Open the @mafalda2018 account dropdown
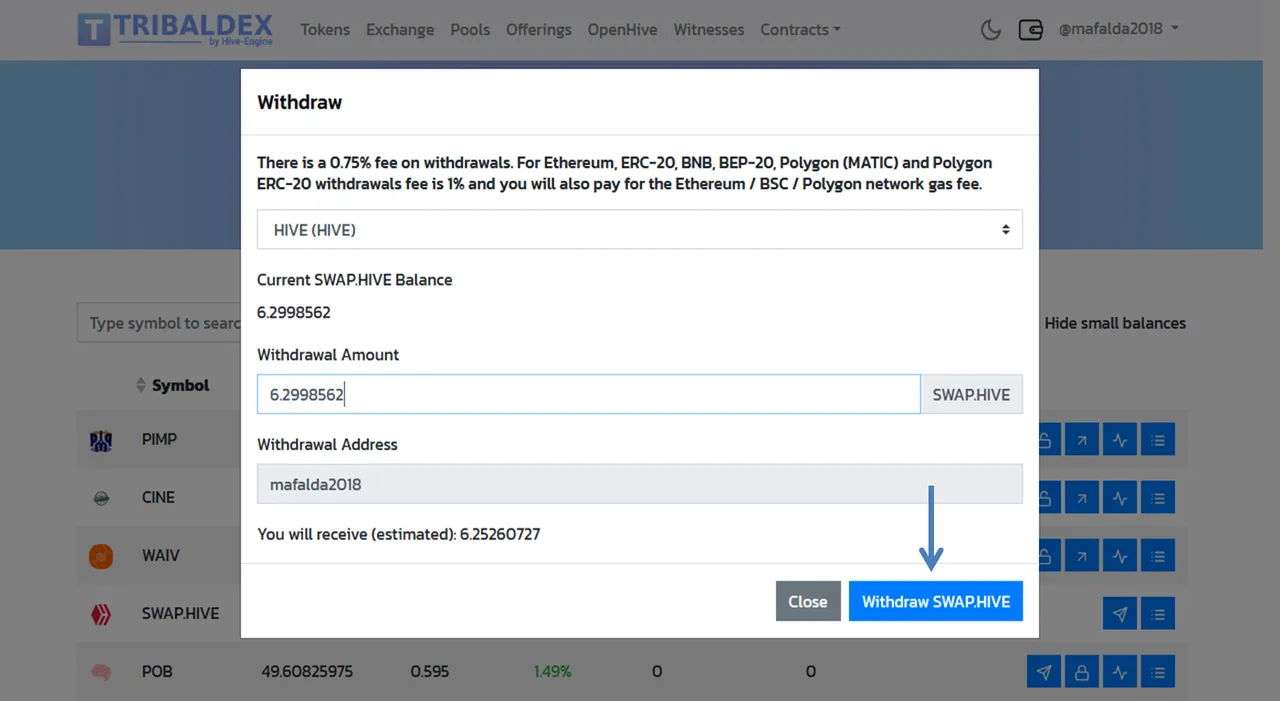Viewport: 1280px width, 701px height. [x=1118, y=29]
